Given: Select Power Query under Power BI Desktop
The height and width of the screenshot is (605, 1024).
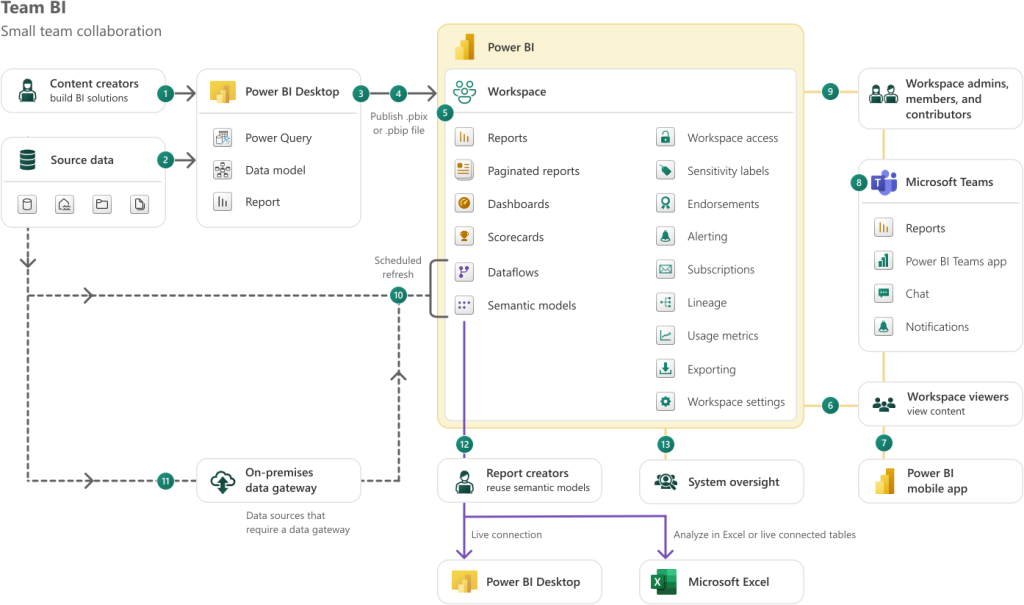Looking at the screenshot, I should click(278, 138).
